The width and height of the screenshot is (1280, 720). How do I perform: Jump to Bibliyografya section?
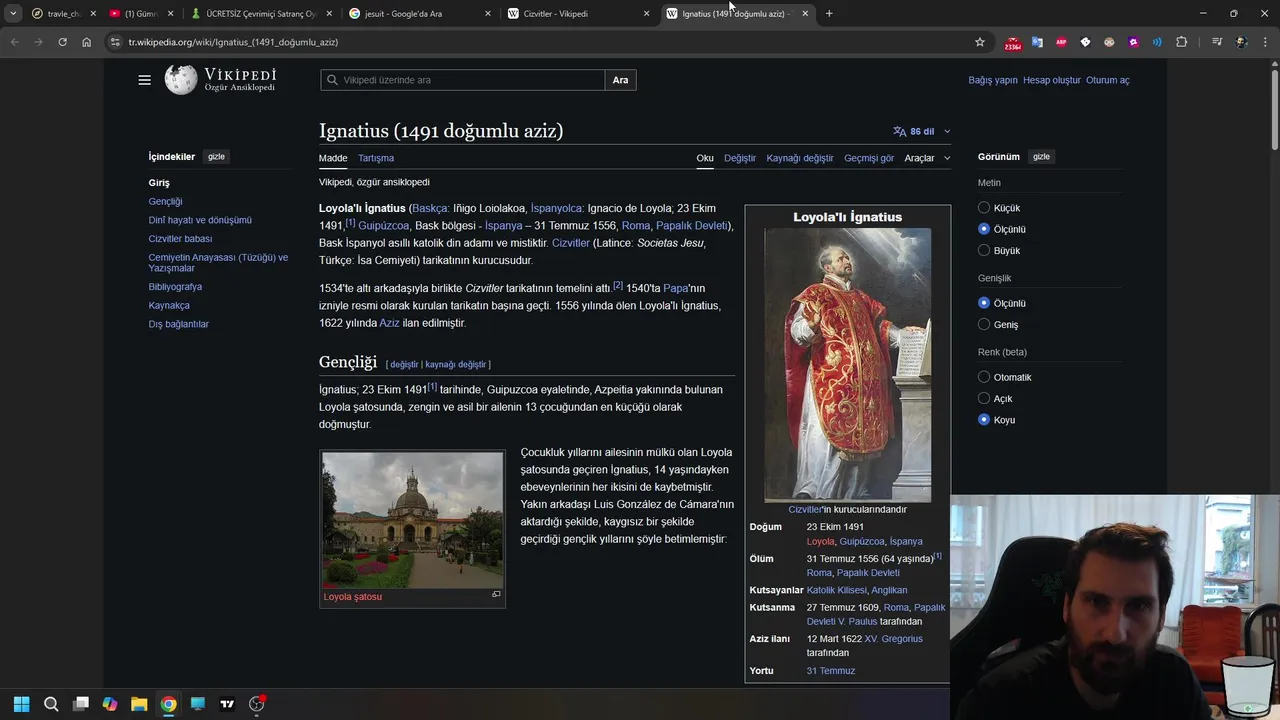tap(175, 287)
